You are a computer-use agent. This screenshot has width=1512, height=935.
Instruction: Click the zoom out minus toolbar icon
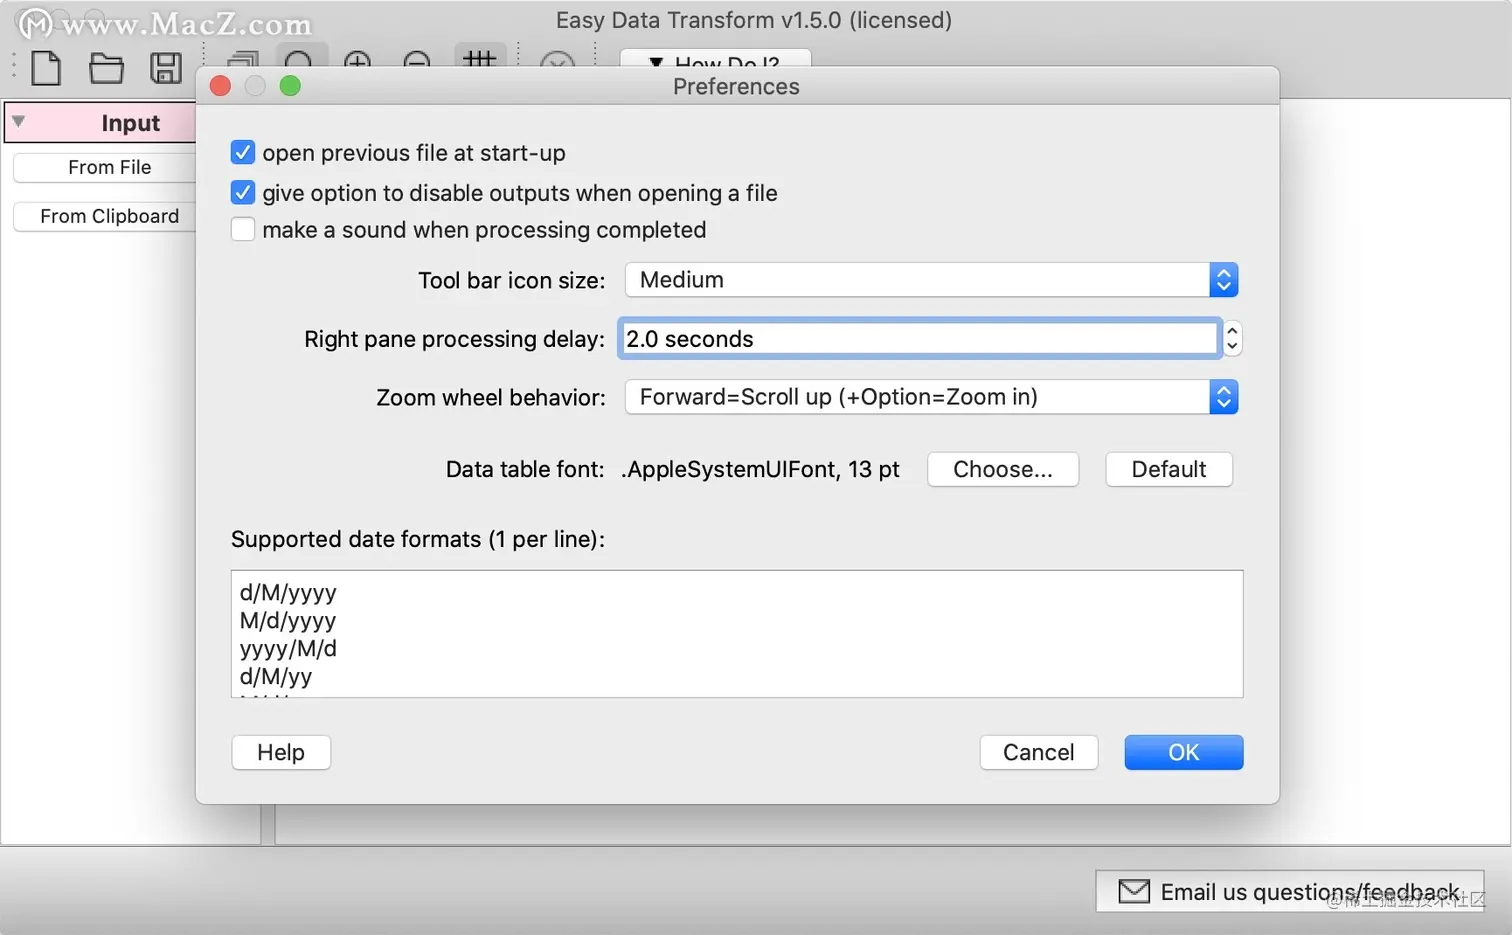(417, 60)
